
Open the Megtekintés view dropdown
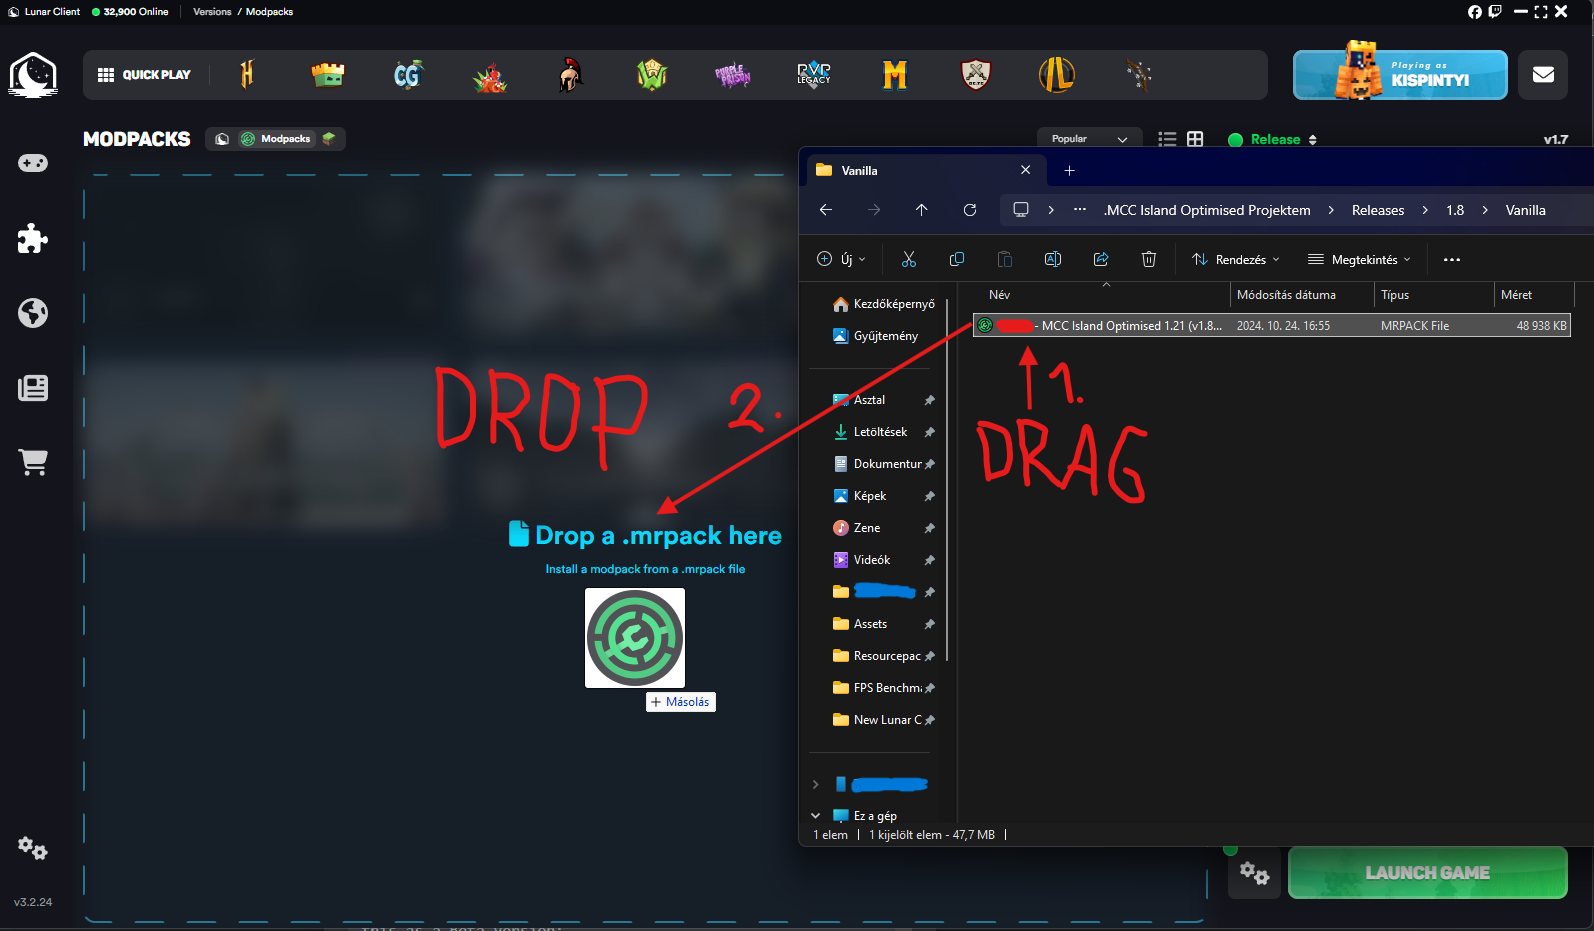click(x=1360, y=259)
